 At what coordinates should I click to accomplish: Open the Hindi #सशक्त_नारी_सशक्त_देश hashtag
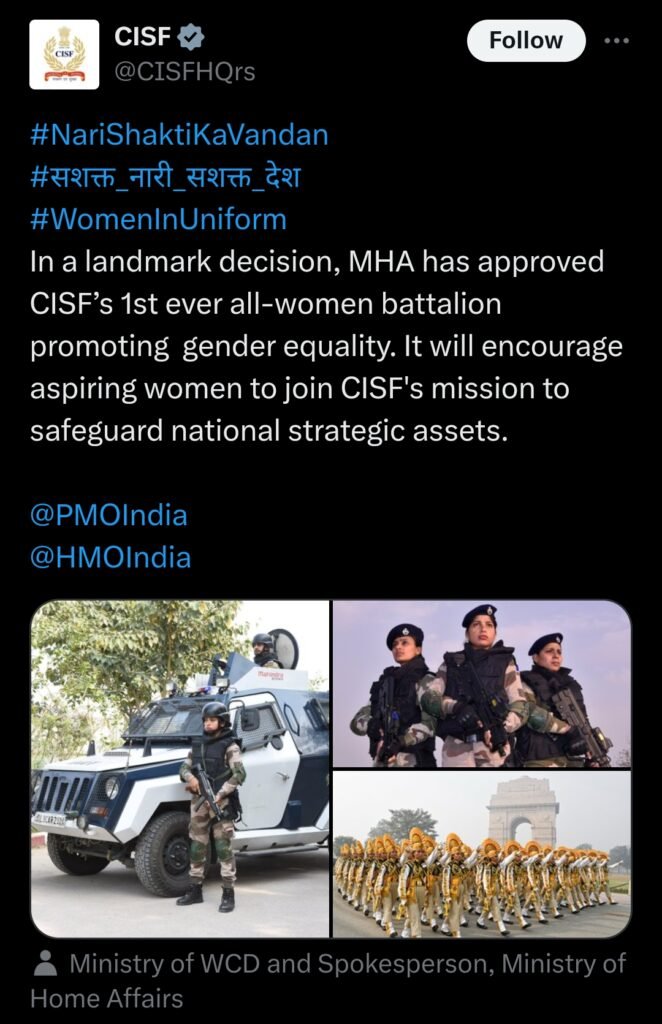tap(165, 177)
